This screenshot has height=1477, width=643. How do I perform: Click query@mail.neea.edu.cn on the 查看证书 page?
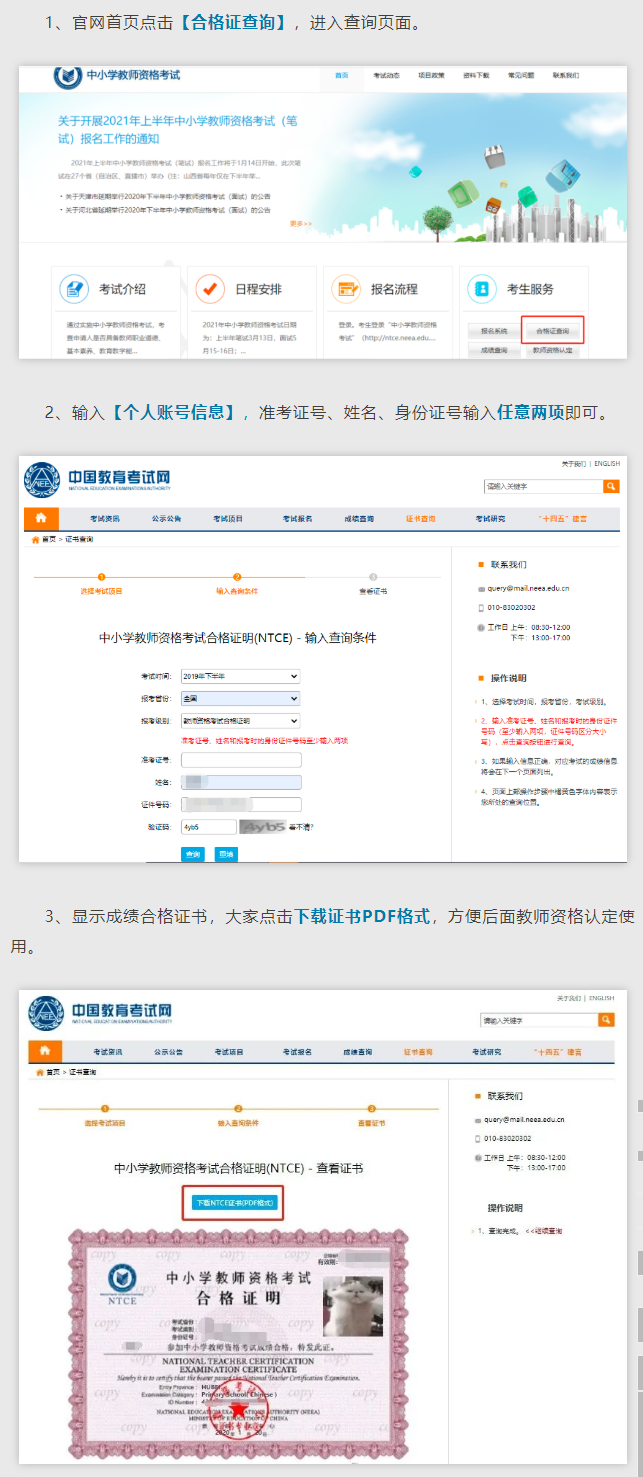[x=525, y=1120]
